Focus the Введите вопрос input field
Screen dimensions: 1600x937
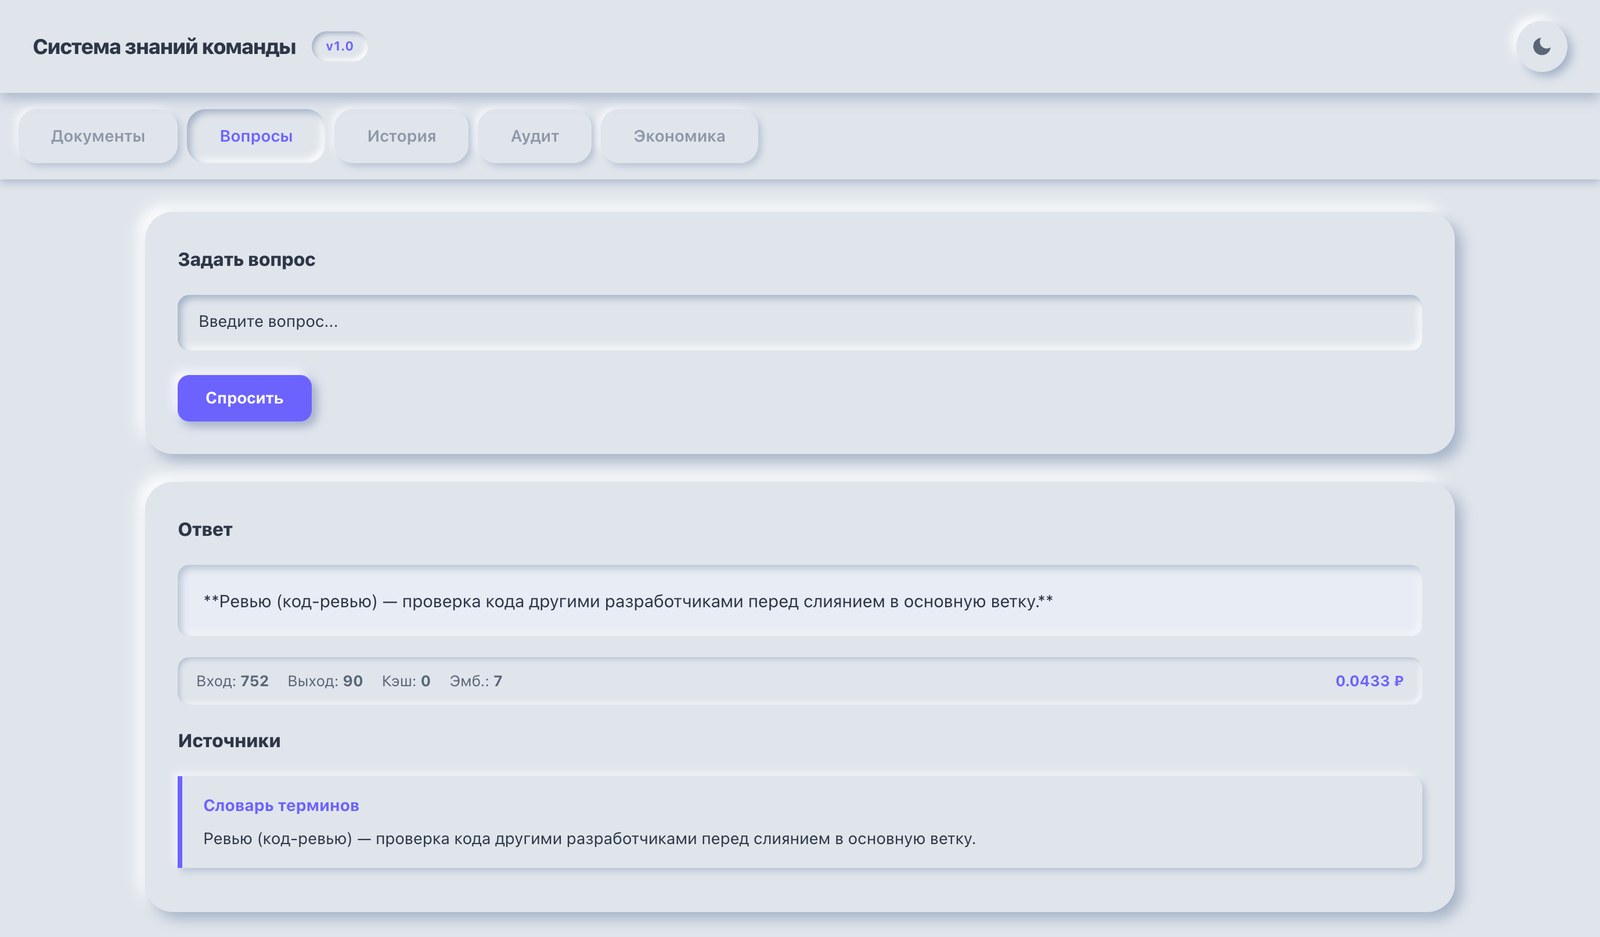tap(800, 322)
